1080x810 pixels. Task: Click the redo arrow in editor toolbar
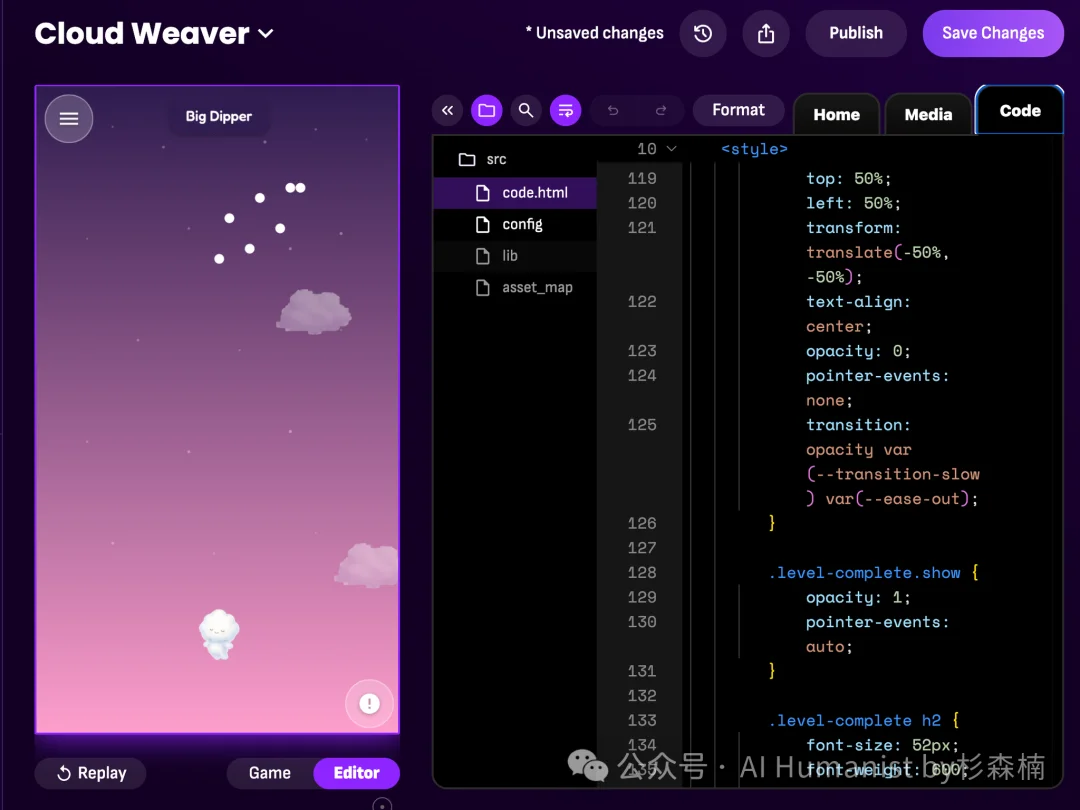click(x=661, y=110)
